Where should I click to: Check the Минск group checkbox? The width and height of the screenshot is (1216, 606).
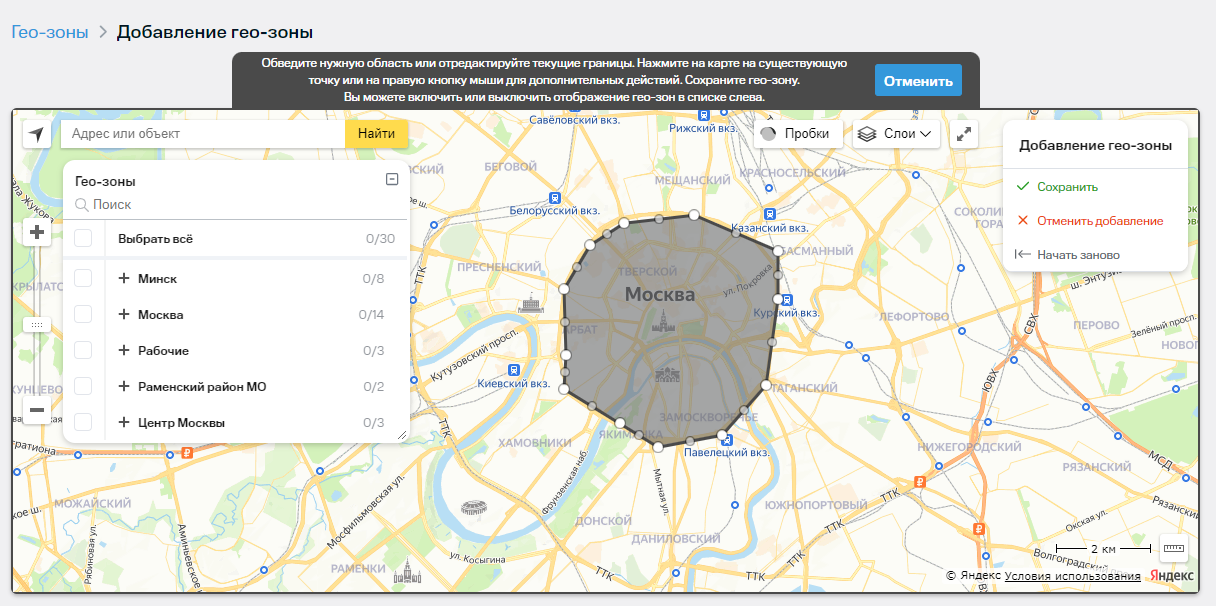pos(83,278)
